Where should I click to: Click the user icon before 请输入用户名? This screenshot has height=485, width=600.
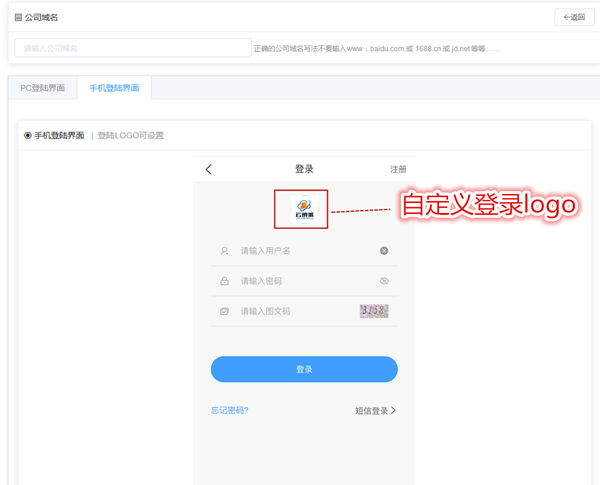224,251
